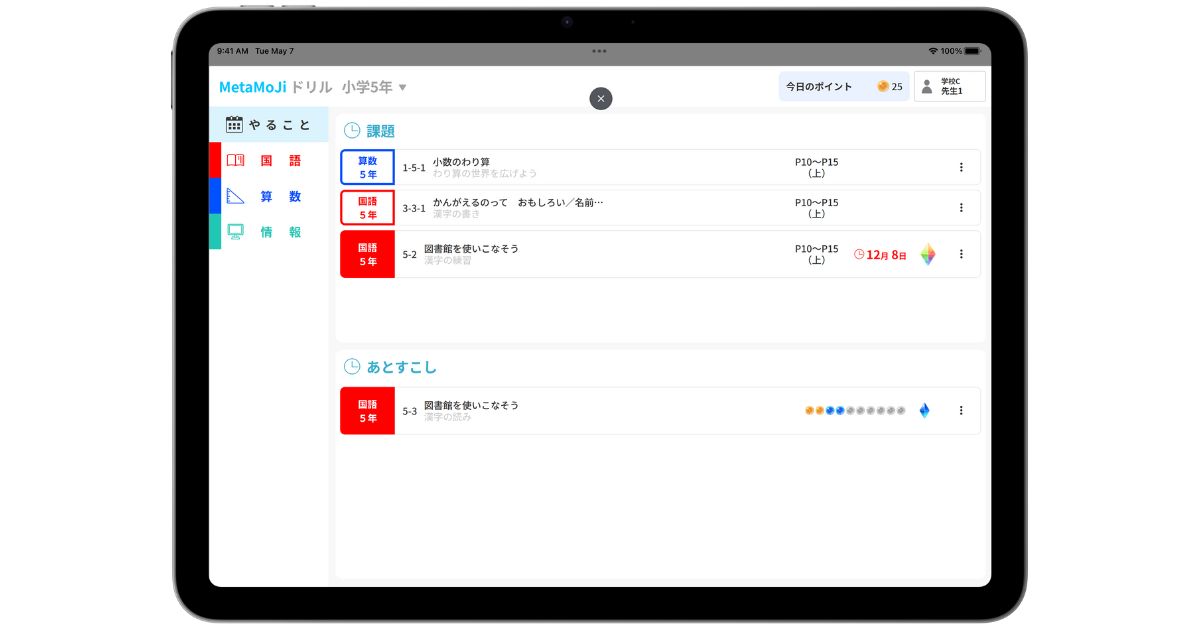Open the 学校C 先生1 account profile
1200x630 pixels.
click(x=949, y=87)
